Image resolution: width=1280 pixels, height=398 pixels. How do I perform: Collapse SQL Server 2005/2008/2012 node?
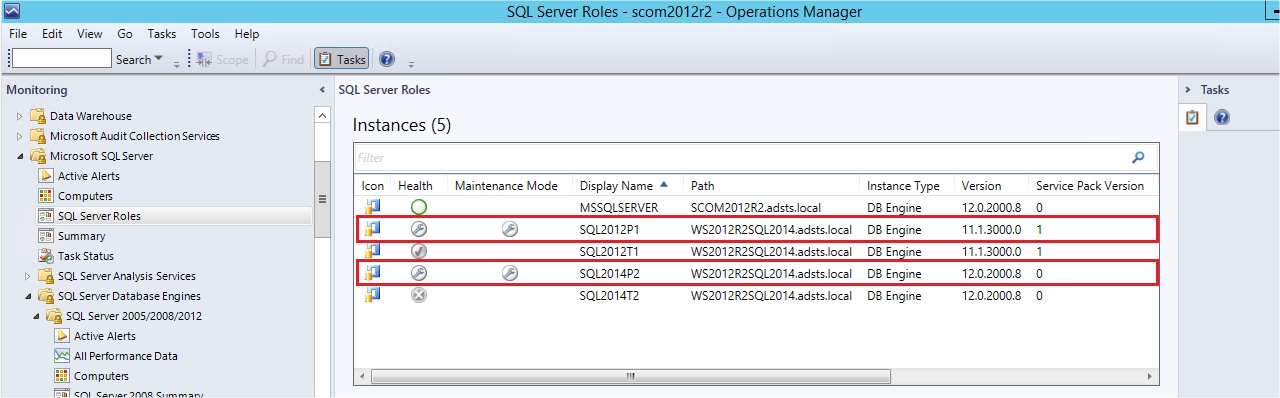[x=35, y=316]
